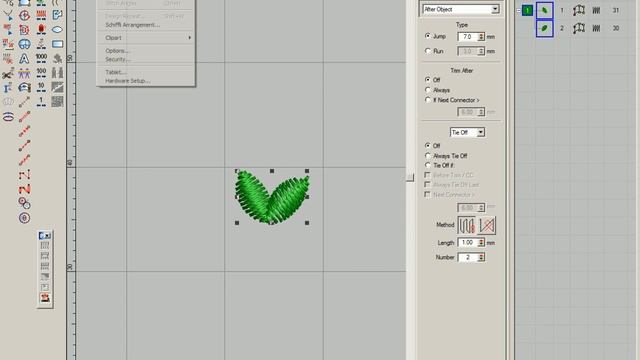
Task: Collapse the color 1 tree node
Action: point(518,11)
